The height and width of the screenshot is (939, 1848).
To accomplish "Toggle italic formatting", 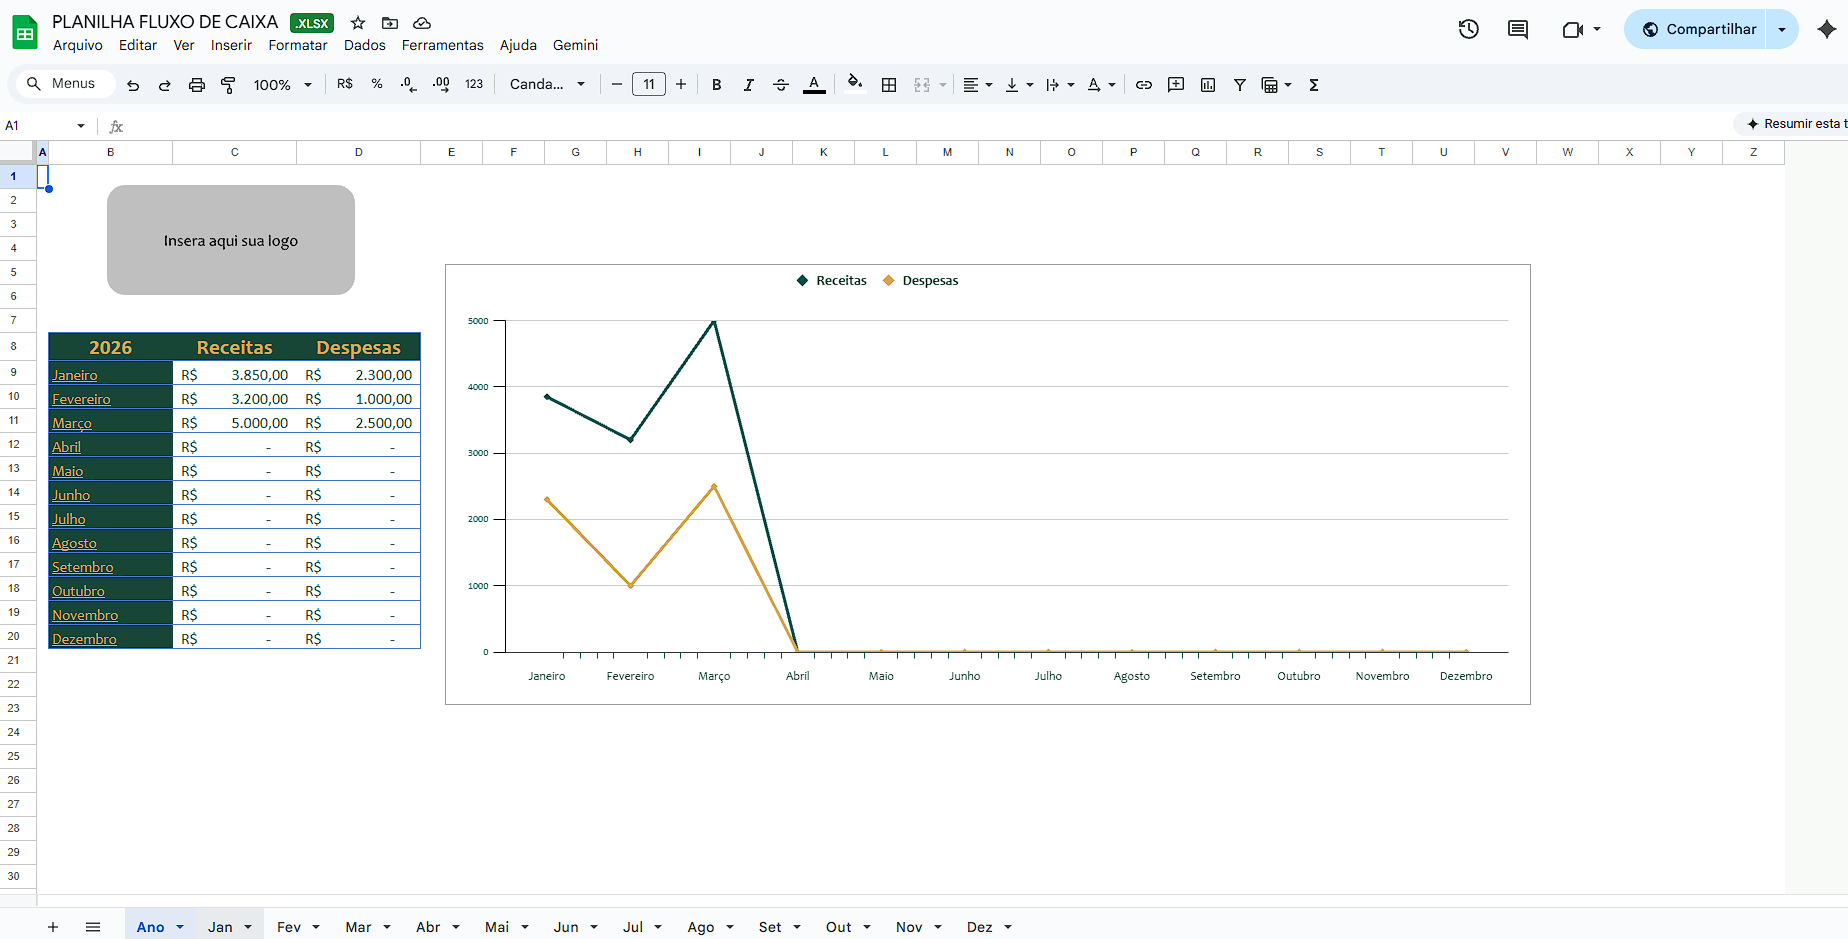I will point(749,85).
